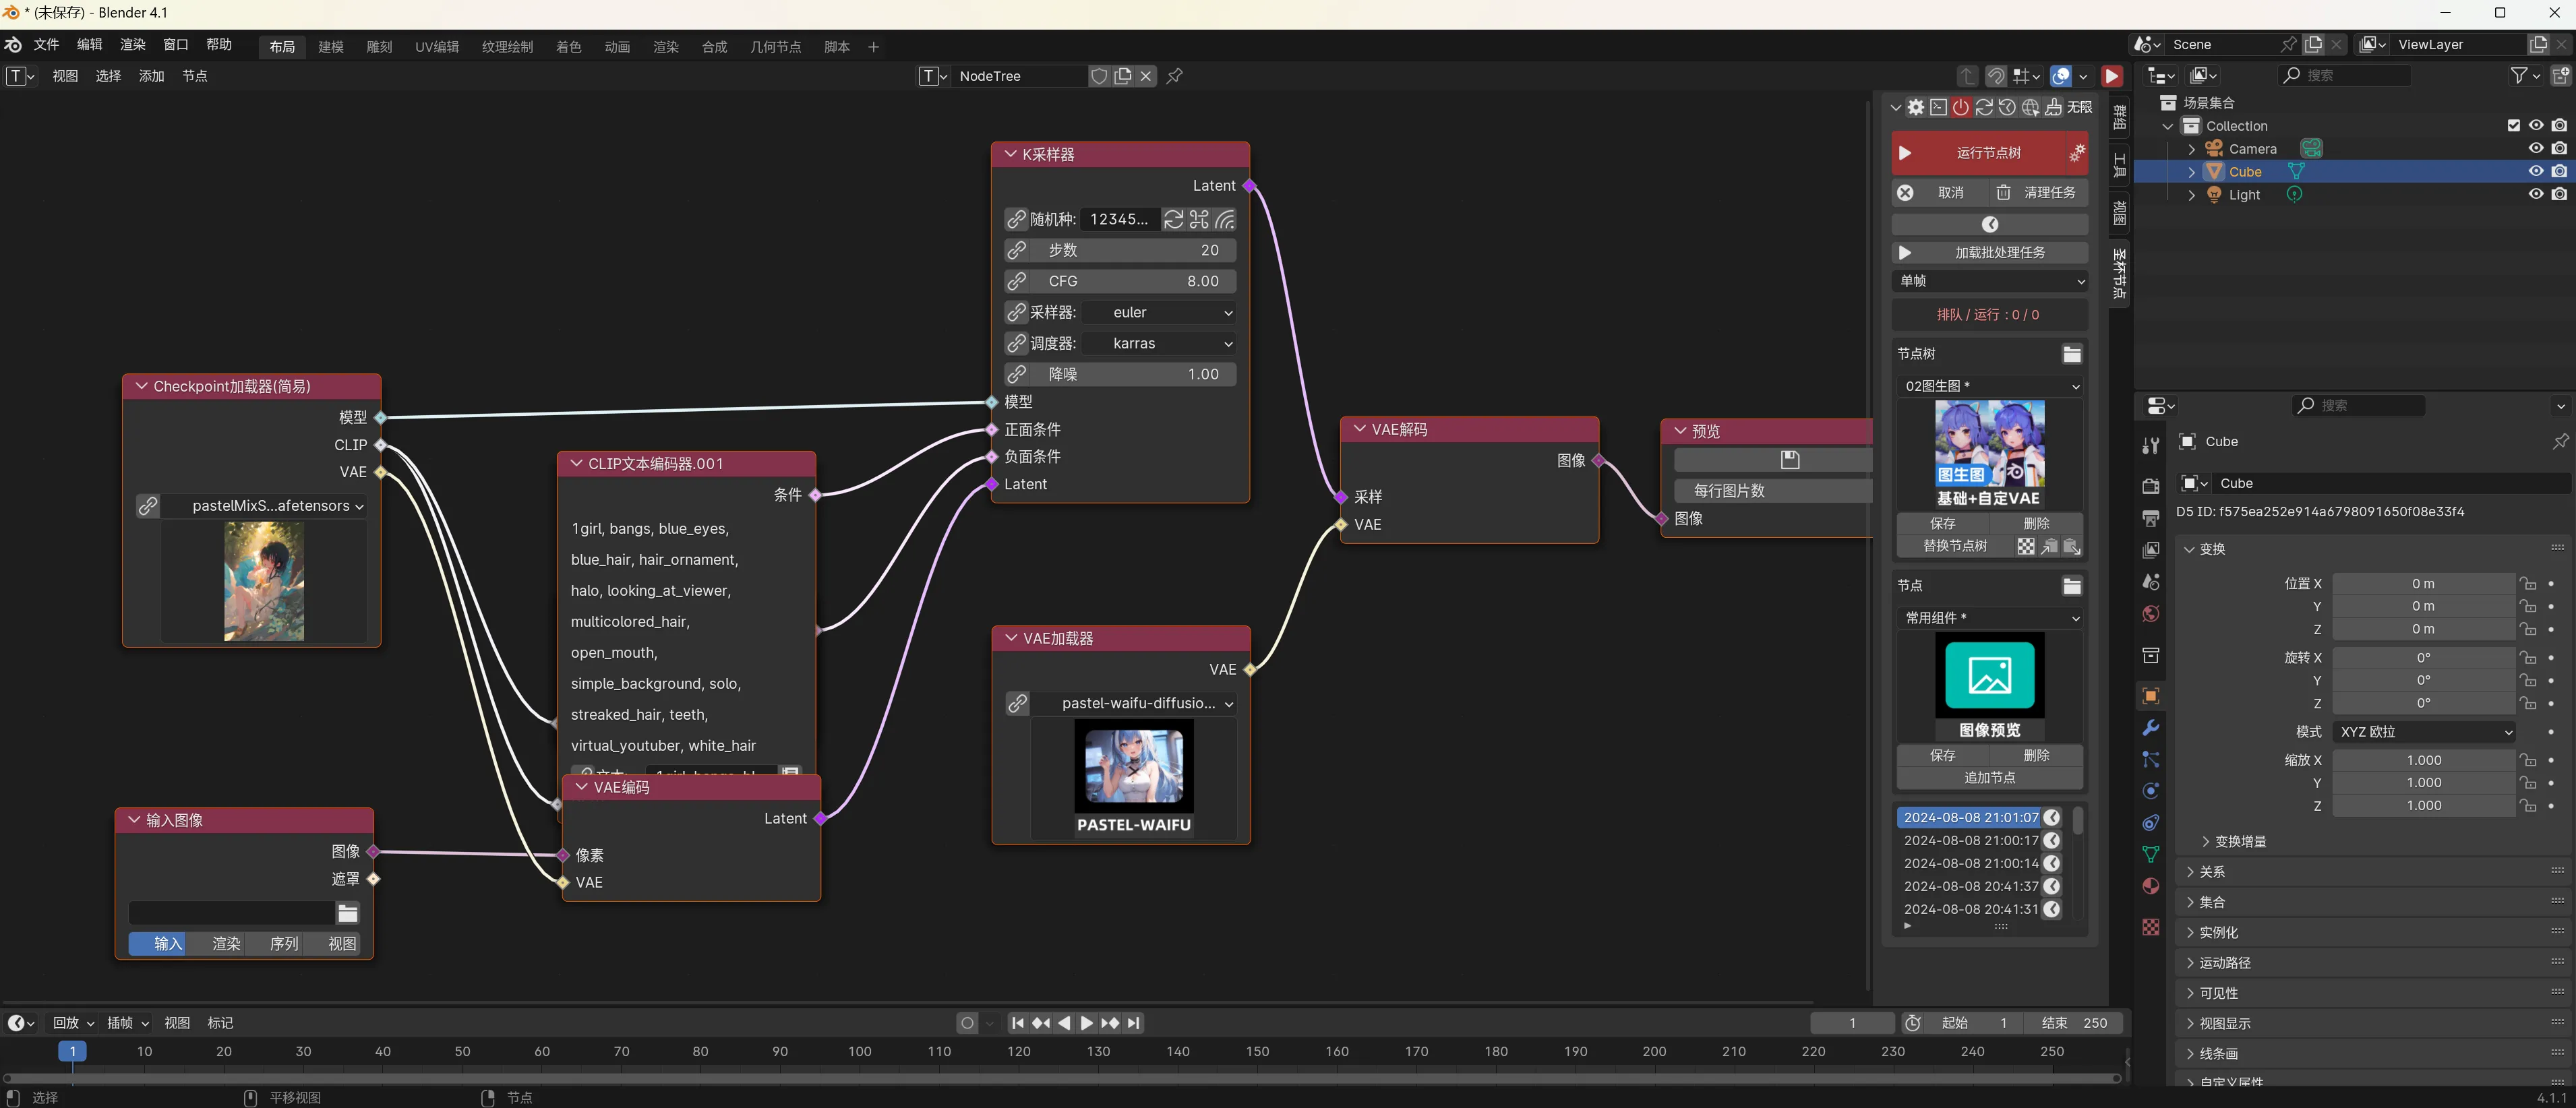
Task: Open the 调度器 karras dropdown
Action: tap(1159, 343)
